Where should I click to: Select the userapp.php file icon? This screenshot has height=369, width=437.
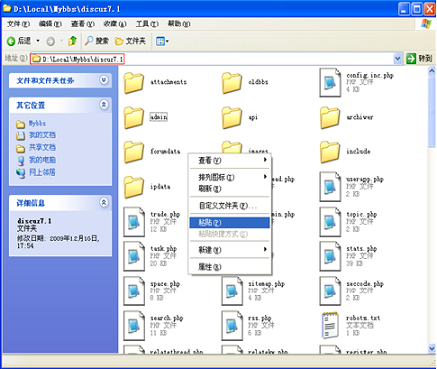tap(330, 187)
